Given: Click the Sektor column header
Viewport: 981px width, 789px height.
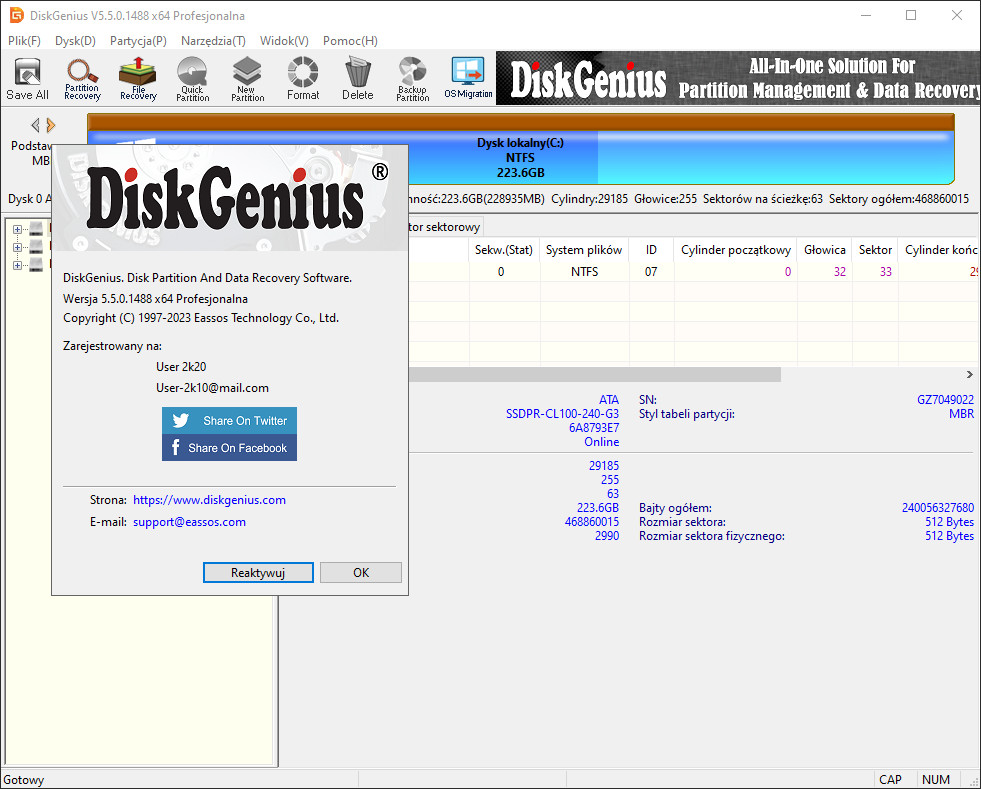Looking at the screenshot, I should [x=875, y=250].
